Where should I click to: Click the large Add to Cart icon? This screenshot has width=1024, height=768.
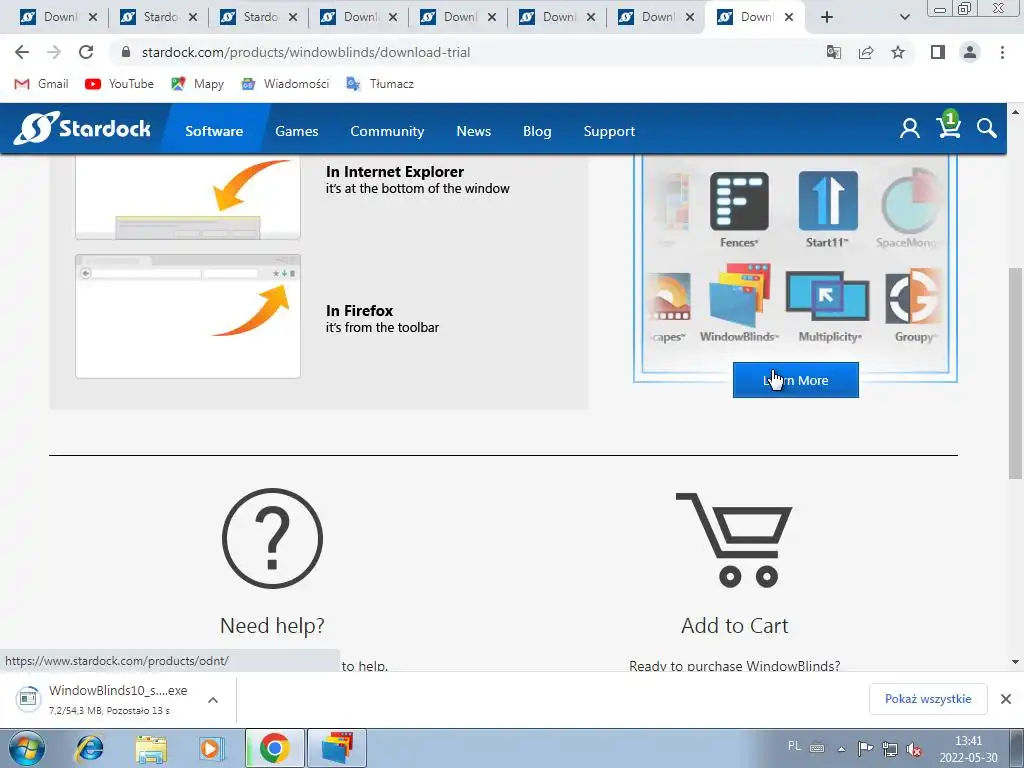point(734,539)
